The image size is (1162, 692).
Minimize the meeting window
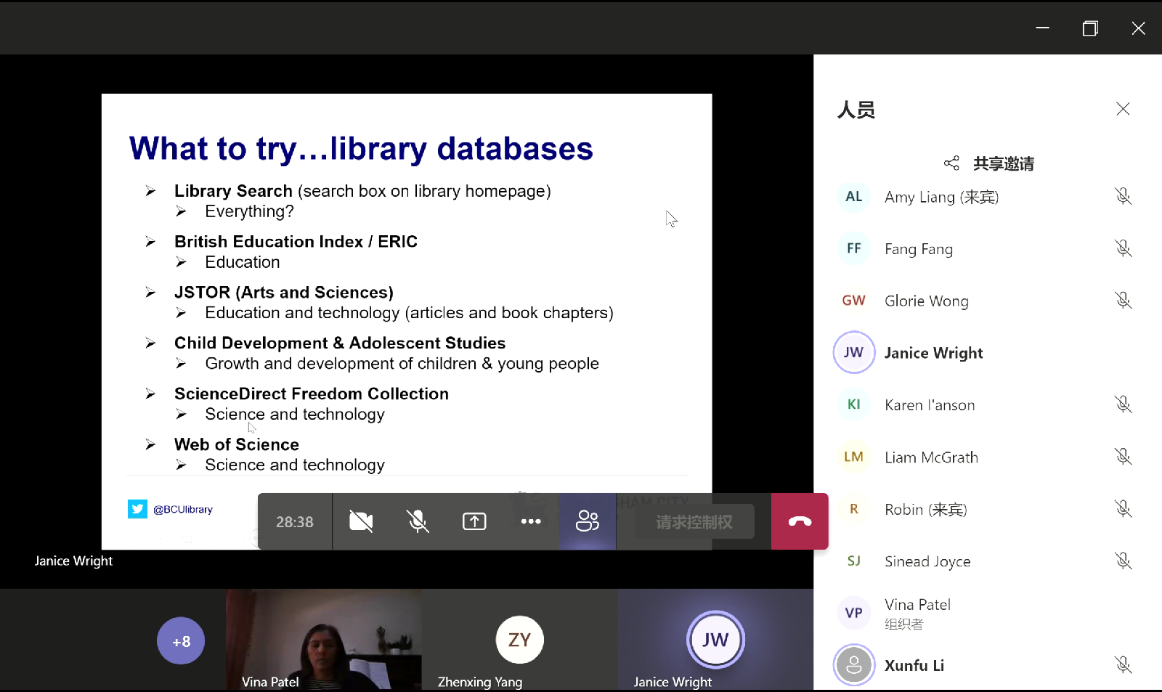[x=1043, y=28]
